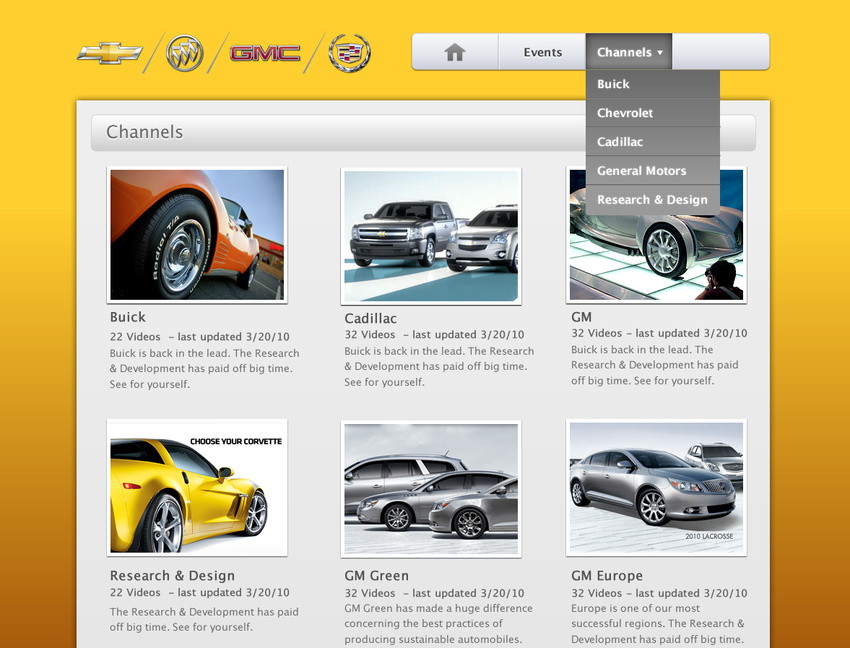Open the yellow Corvette thumbnail
The height and width of the screenshot is (648, 850).
click(x=197, y=487)
